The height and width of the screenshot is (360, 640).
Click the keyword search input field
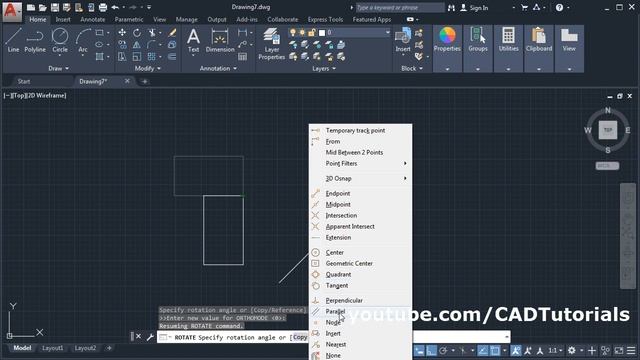click(400, 7)
